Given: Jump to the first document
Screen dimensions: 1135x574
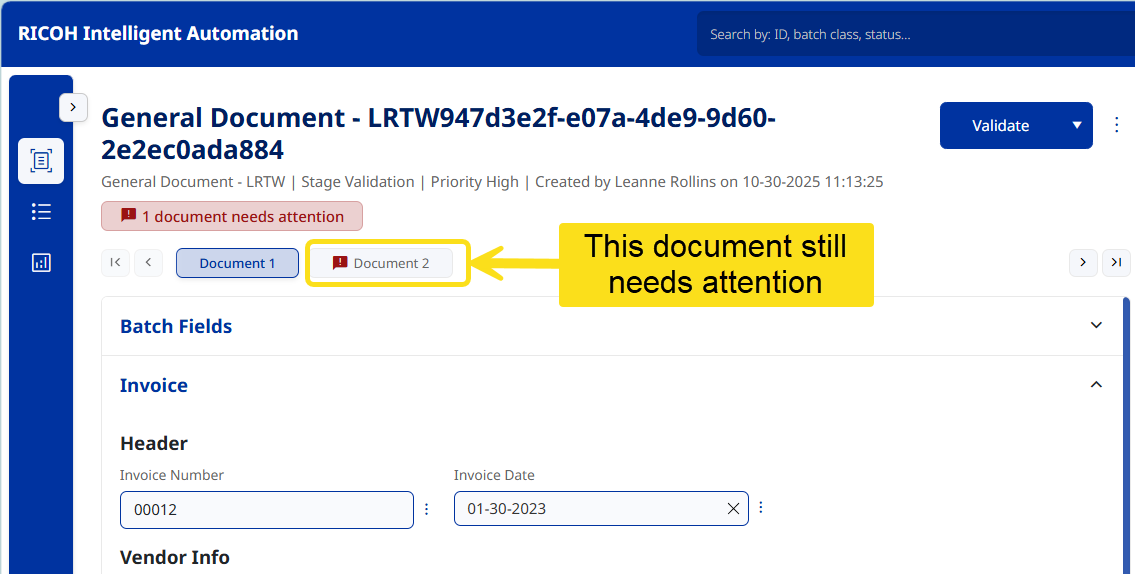Looking at the screenshot, I should point(115,263).
